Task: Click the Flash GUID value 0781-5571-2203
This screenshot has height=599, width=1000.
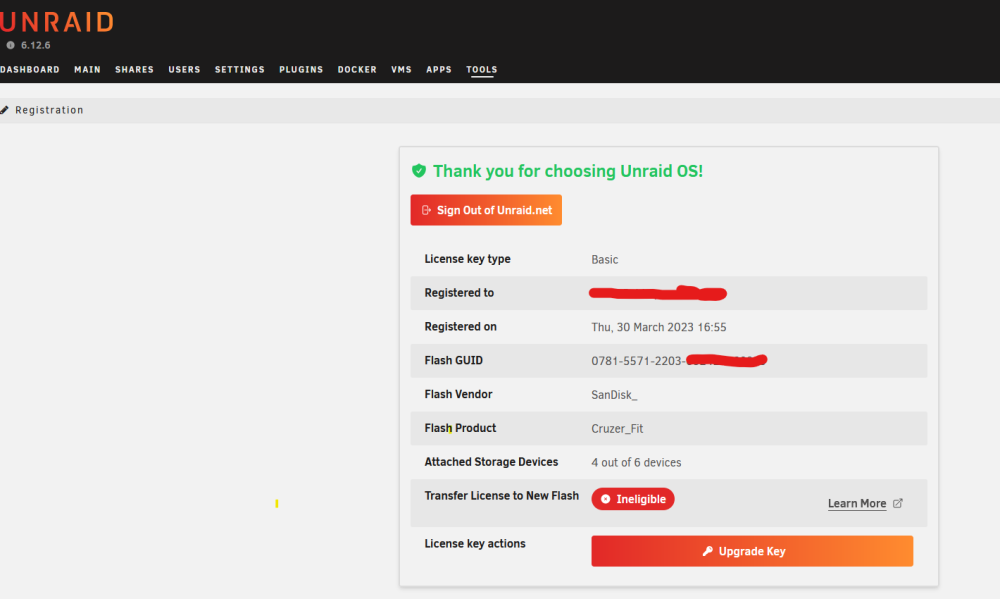Action: tap(636, 361)
